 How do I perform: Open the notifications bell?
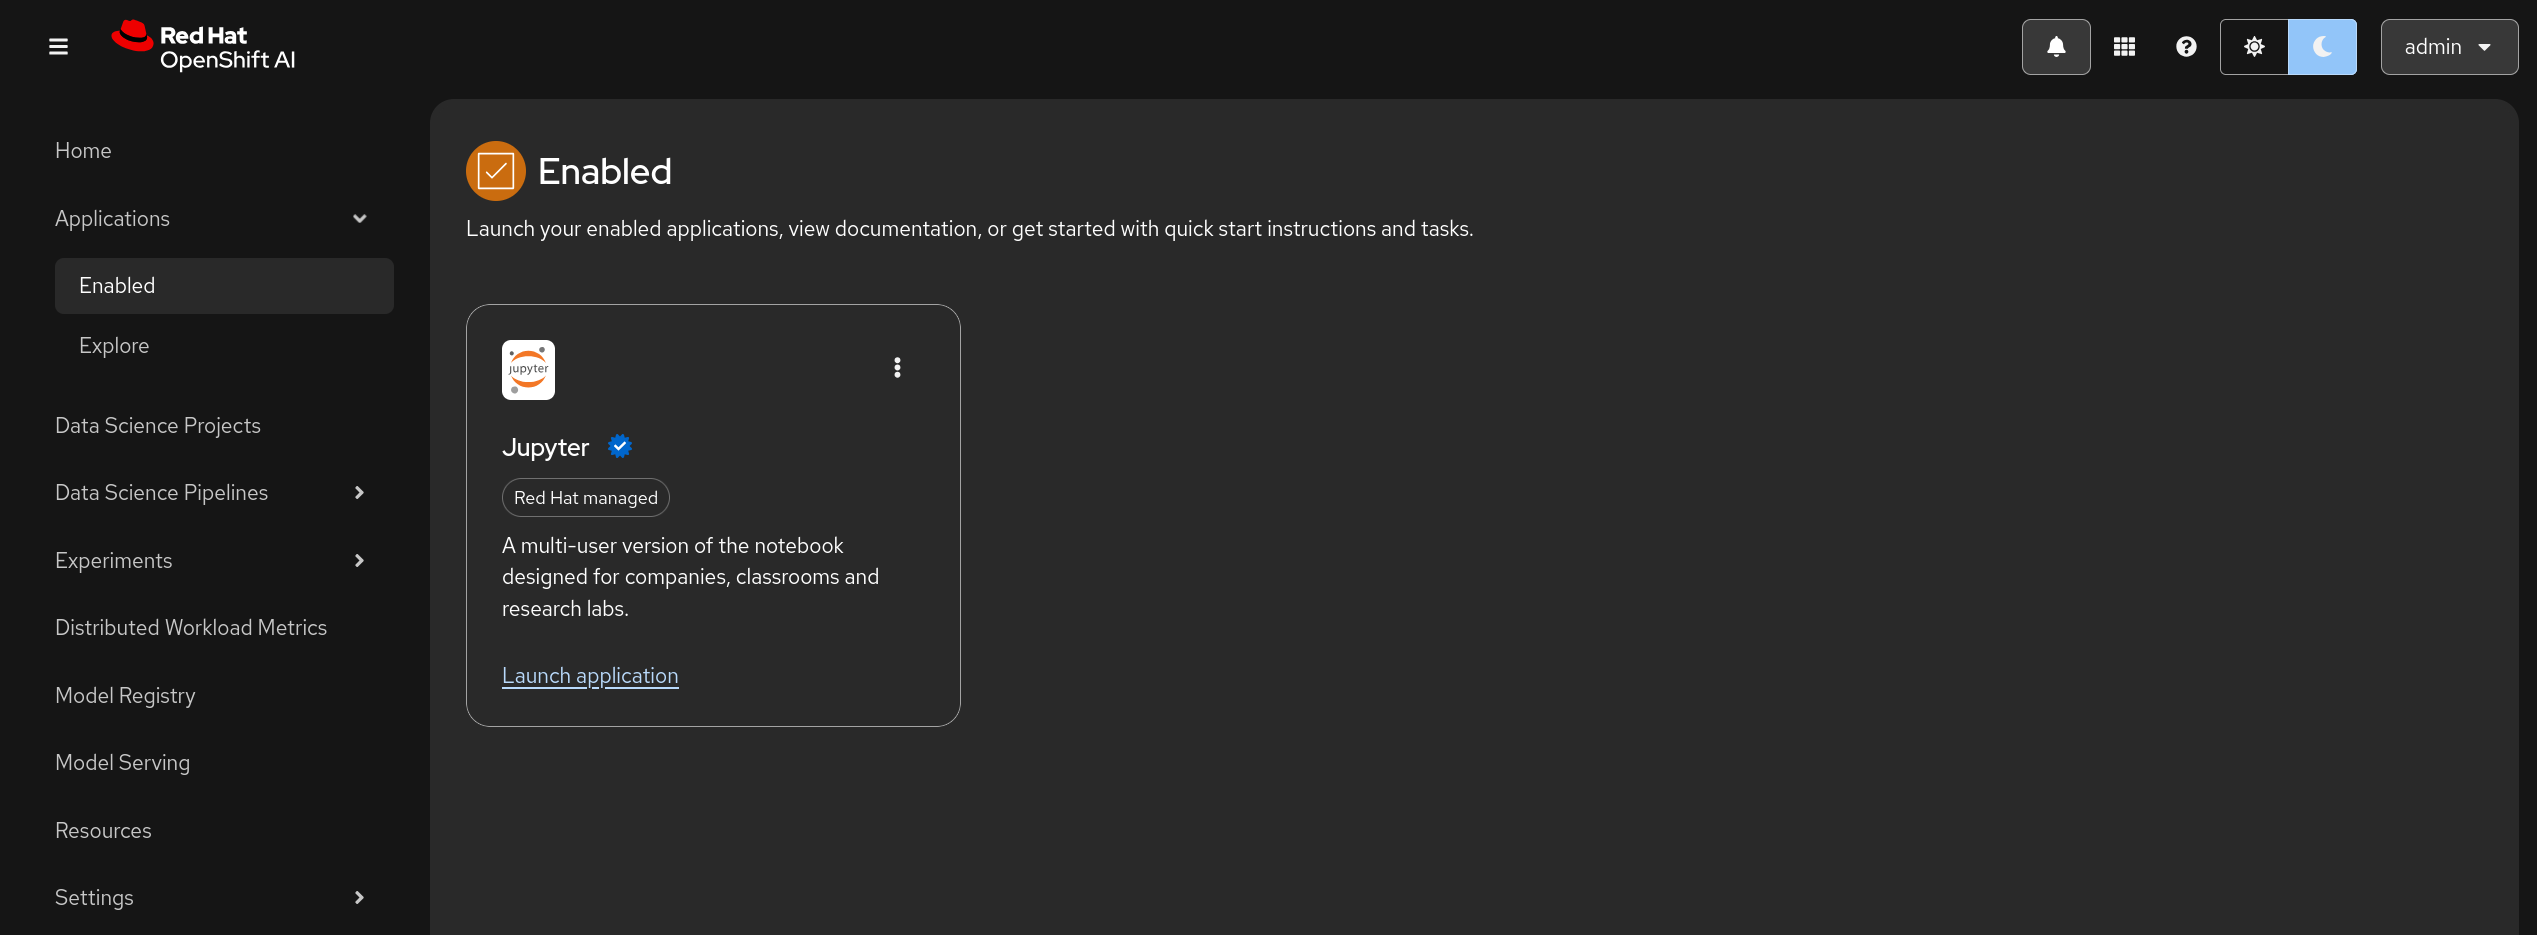[2056, 47]
